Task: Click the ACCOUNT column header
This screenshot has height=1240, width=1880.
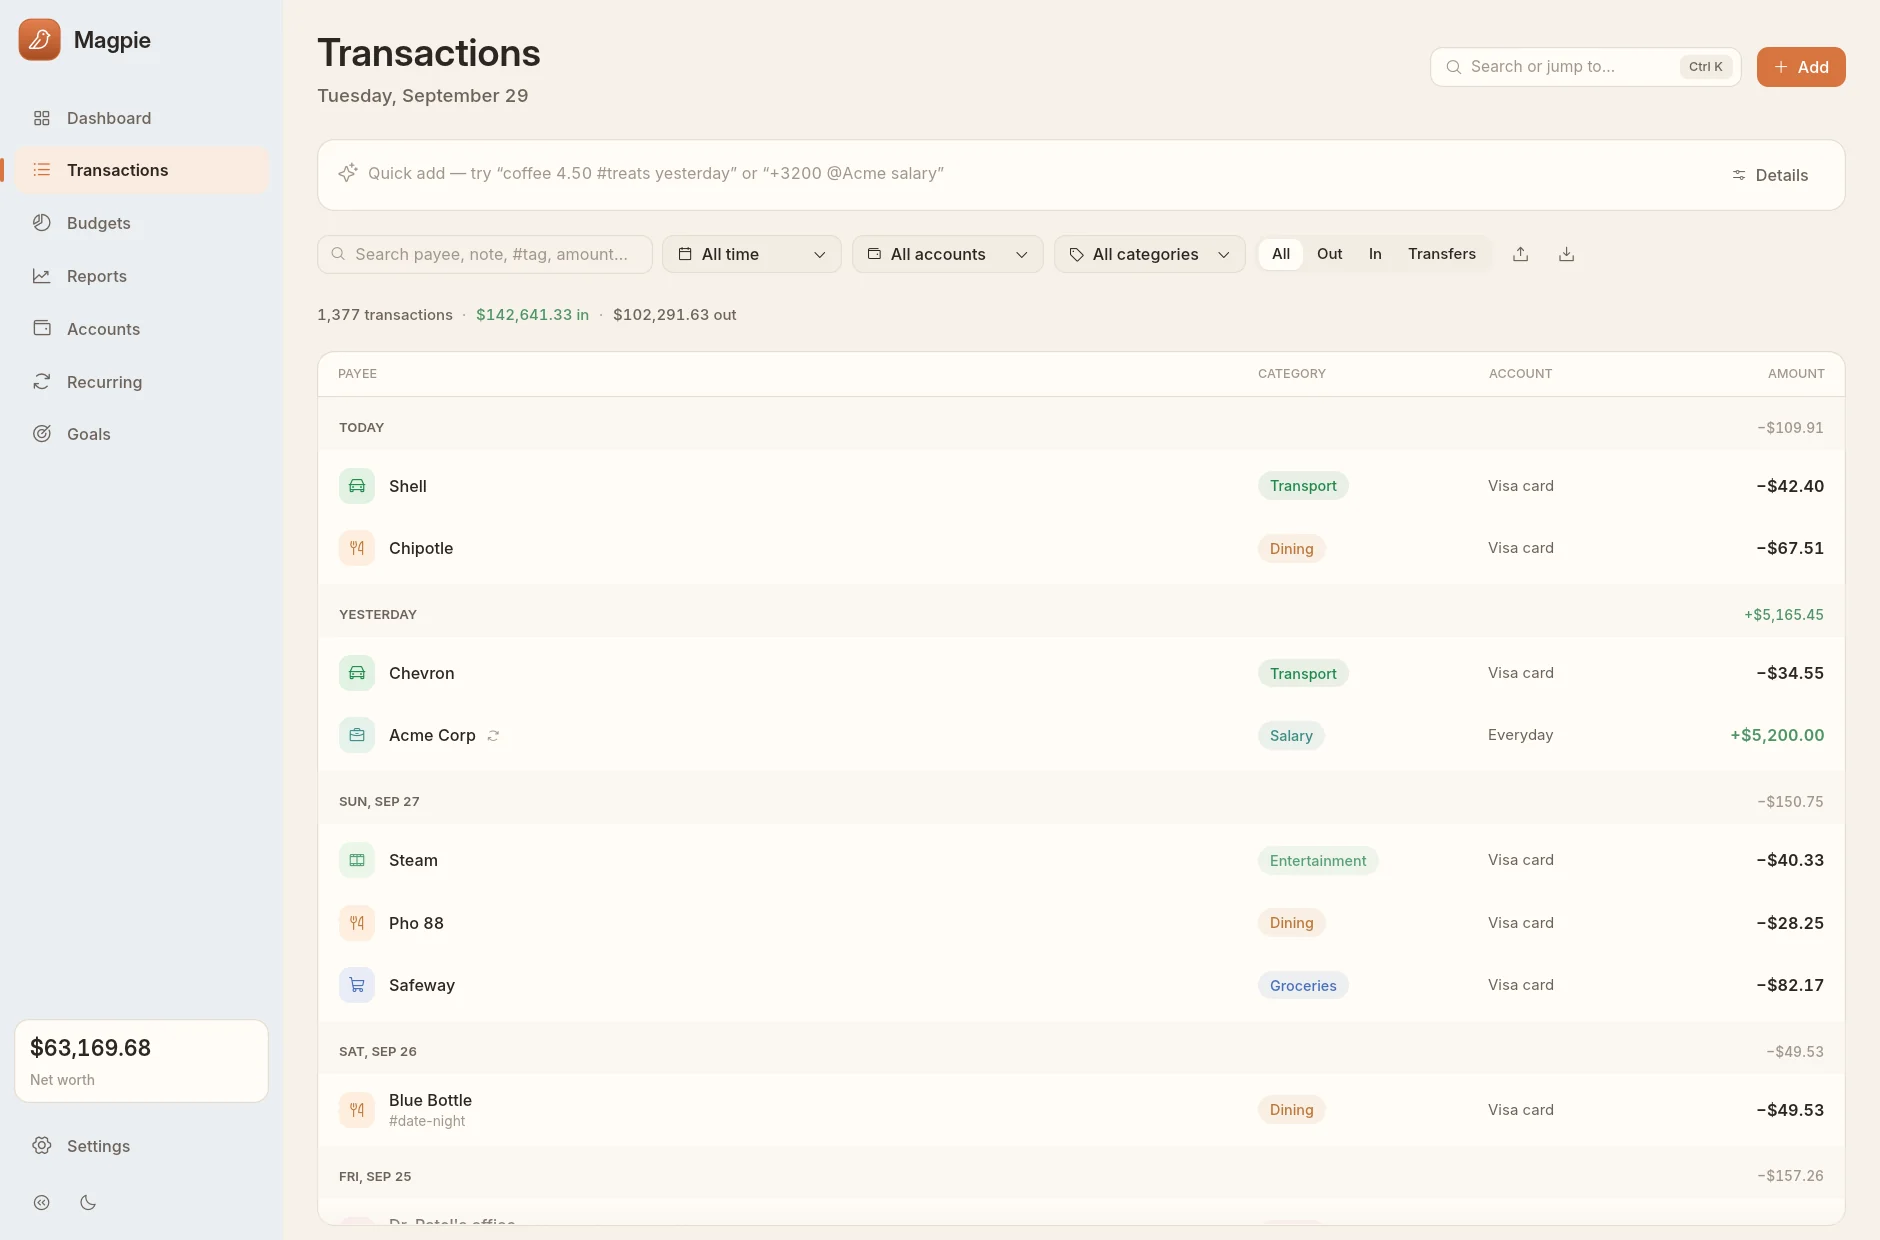Action: 1520,374
